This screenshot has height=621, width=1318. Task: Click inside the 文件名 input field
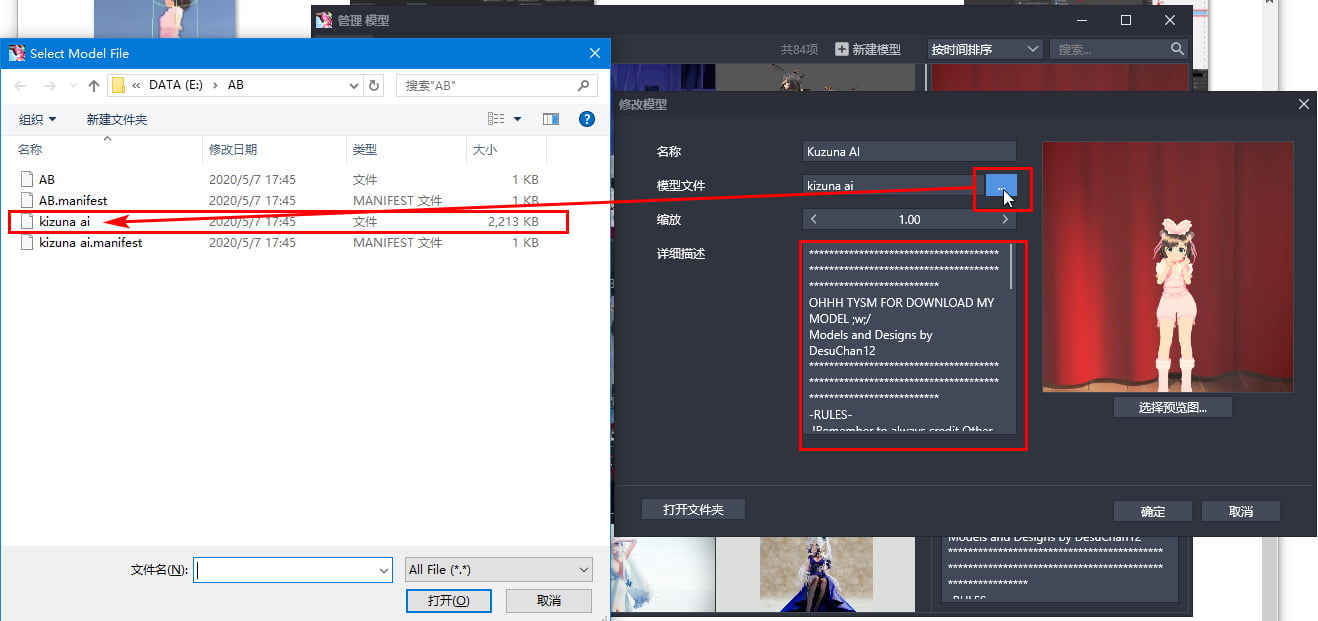tap(291, 569)
